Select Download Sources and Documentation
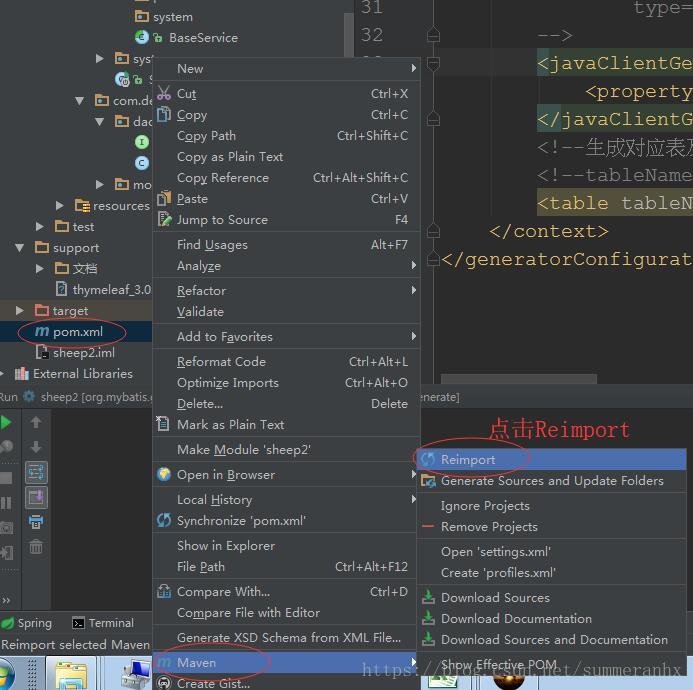This screenshot has height=690, width=693. 552,639
